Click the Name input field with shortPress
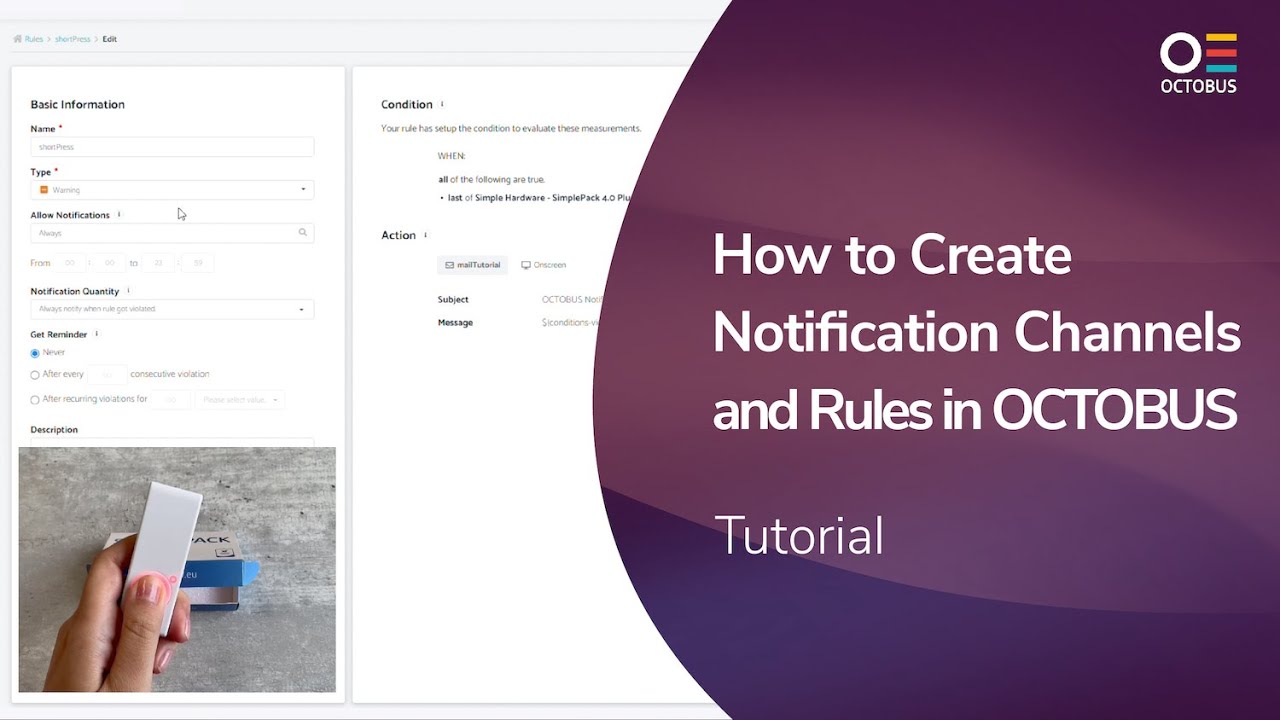This screenshot has height=720, width=1280. (x=172, y=147)
